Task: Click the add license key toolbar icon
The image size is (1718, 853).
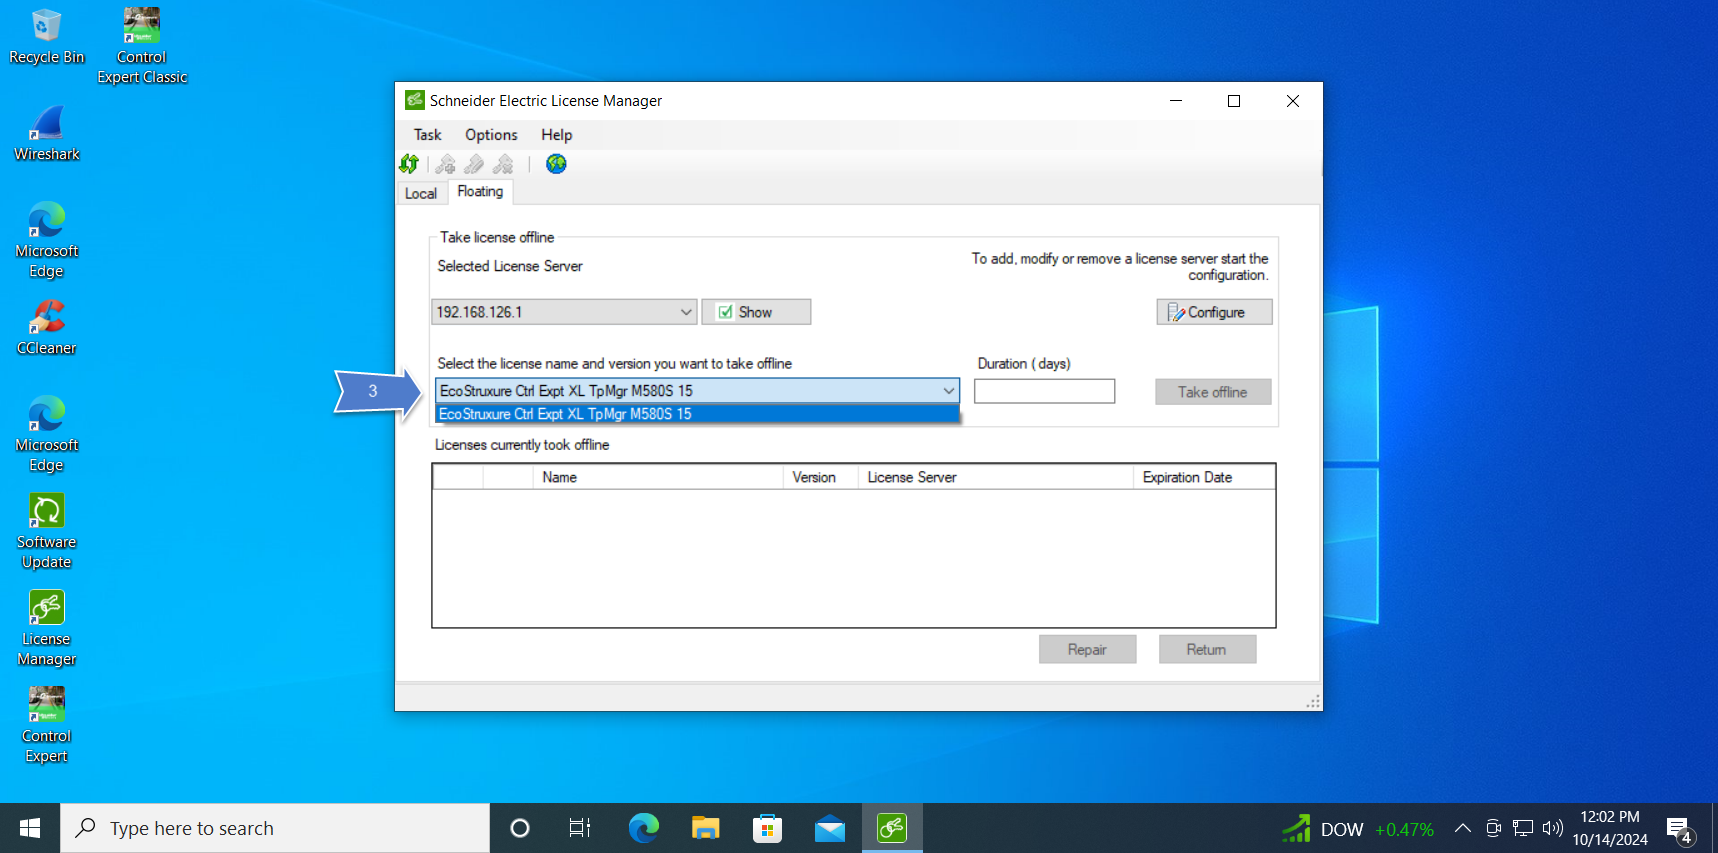Action: (446, 164)
